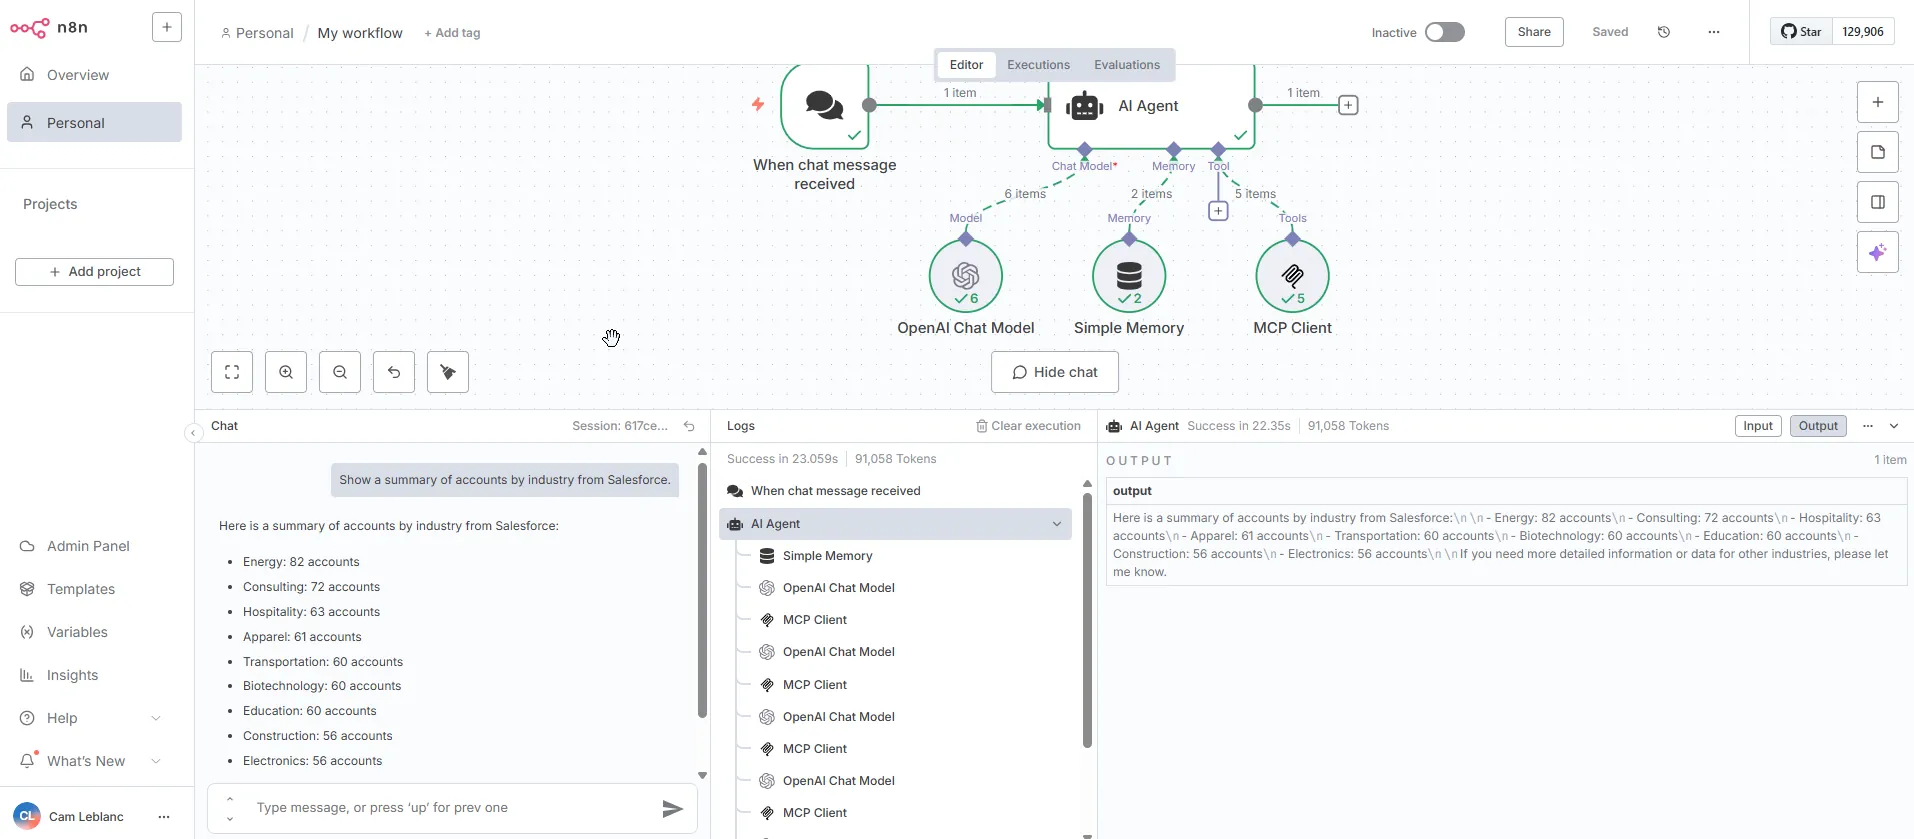Switch to the Executions tab
The height and width of the screenshot is (839, 1914).
[x=1038, y=65]
